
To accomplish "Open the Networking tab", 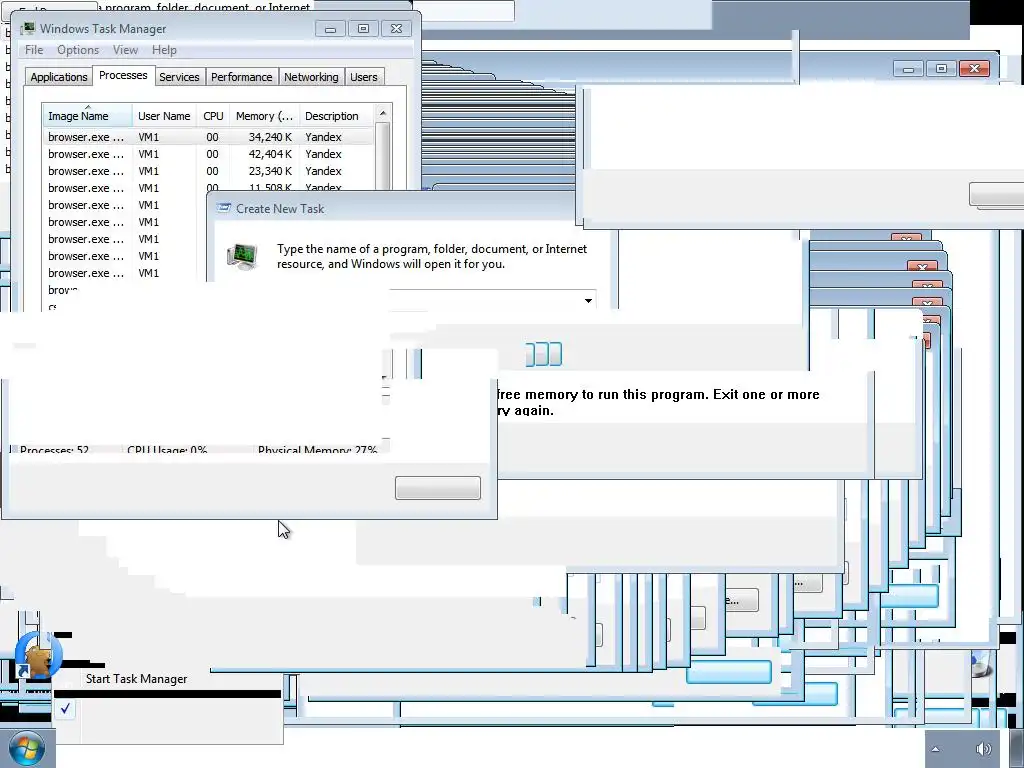I will click(x=311, y=76).
